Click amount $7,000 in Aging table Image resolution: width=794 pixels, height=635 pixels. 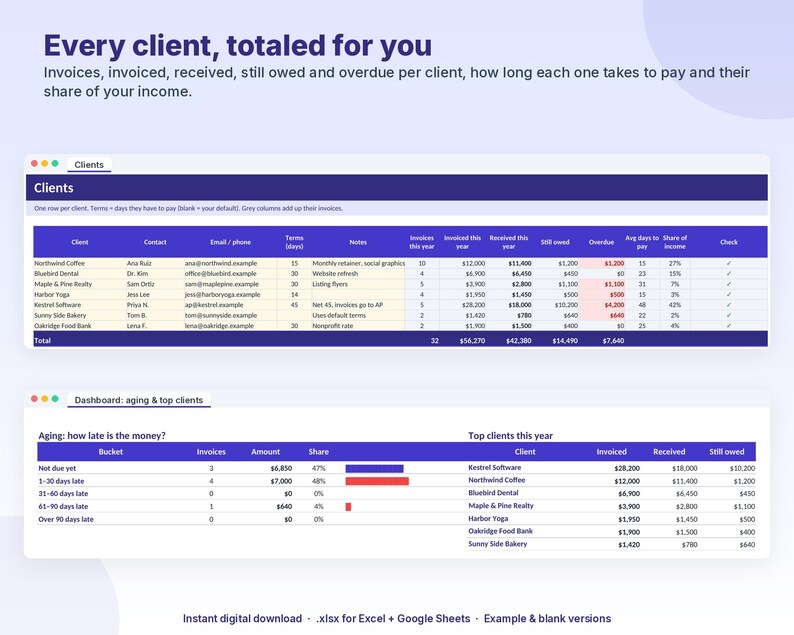tap(281, 481)
